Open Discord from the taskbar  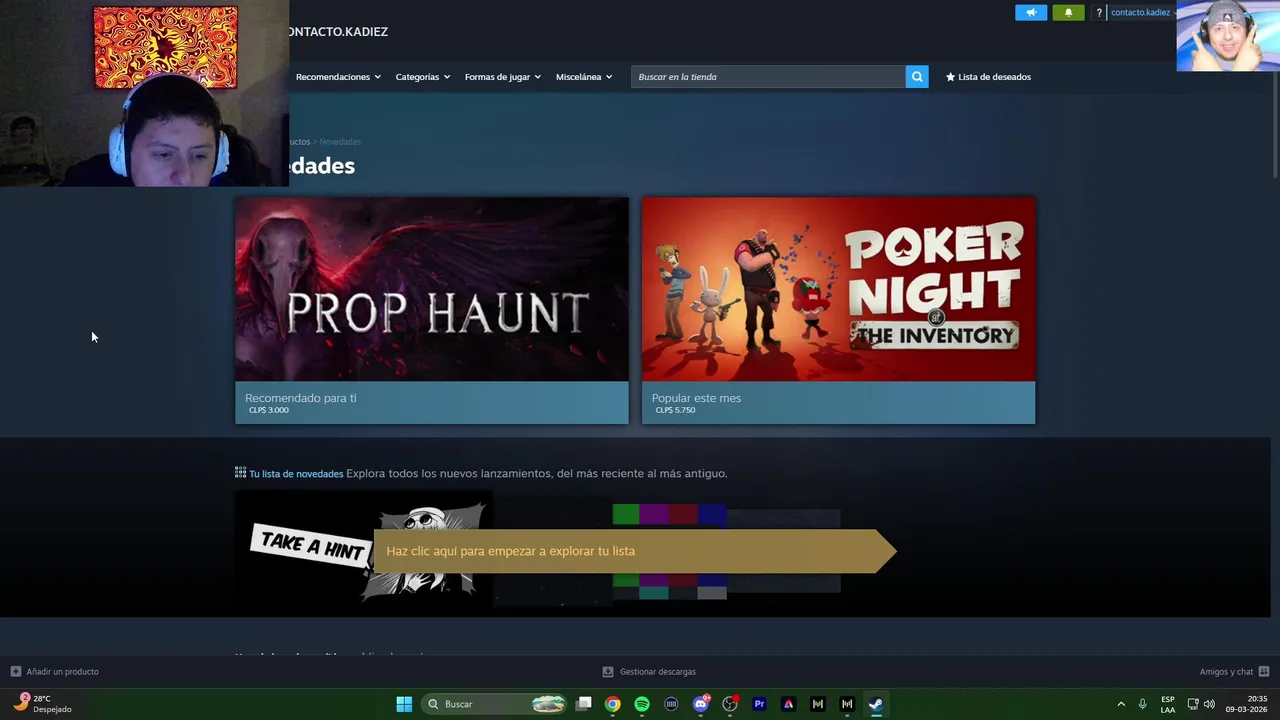click(x=701, y=704)
